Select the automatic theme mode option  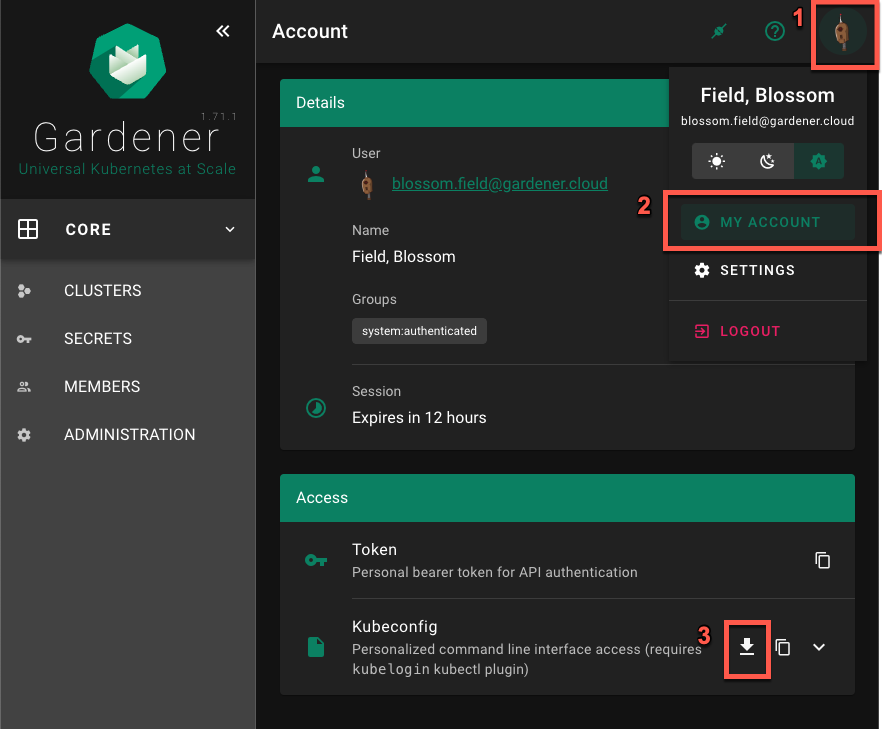click(818, 161)
